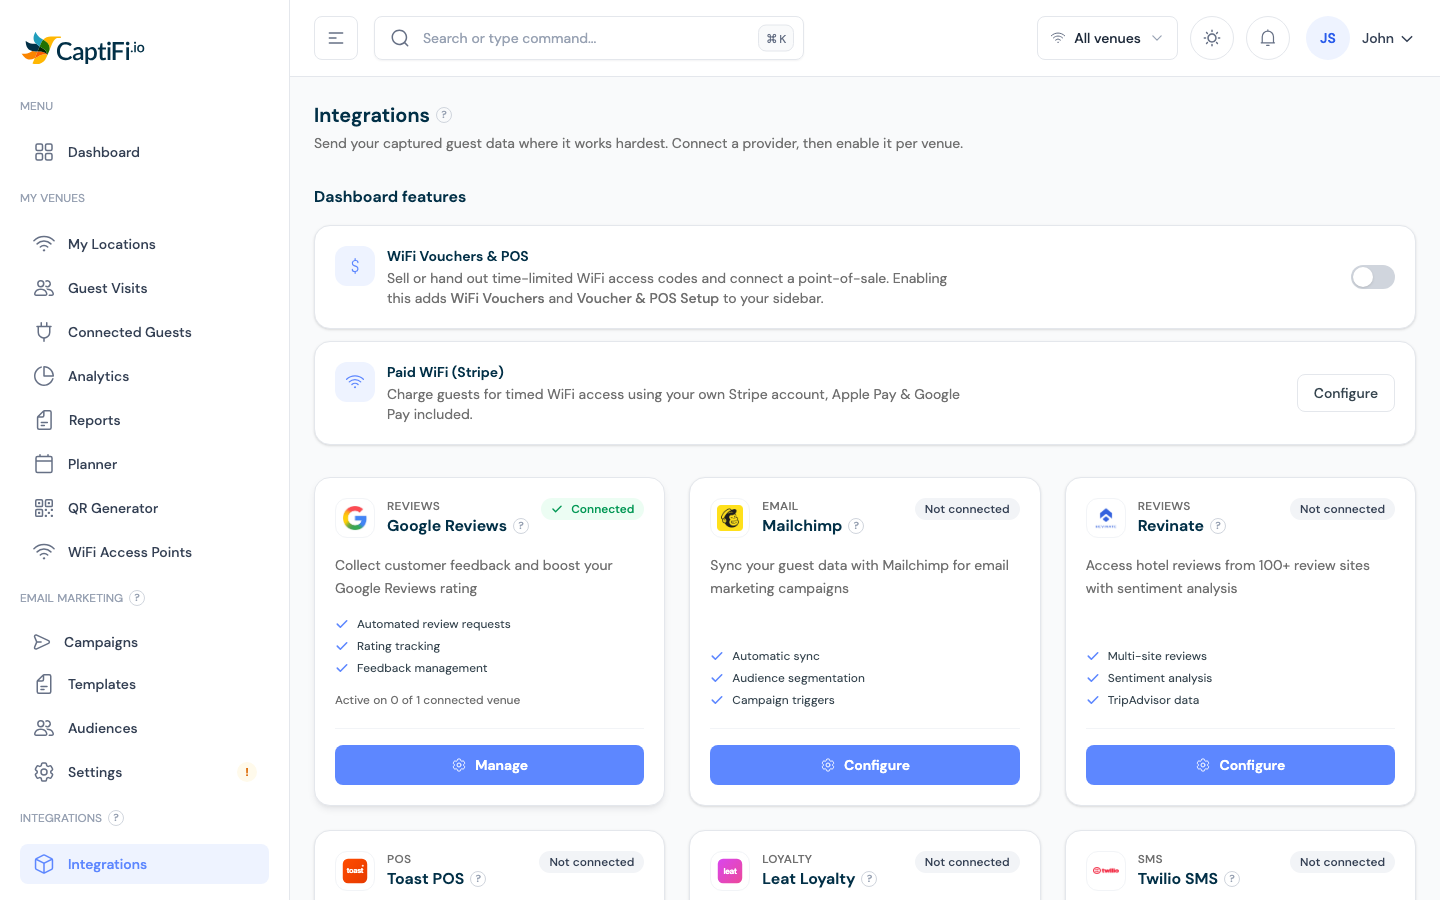Click 'Active on 0 of 1 connected venue' text
Viewport: 1440px width, 900px height.
(427, 700)
